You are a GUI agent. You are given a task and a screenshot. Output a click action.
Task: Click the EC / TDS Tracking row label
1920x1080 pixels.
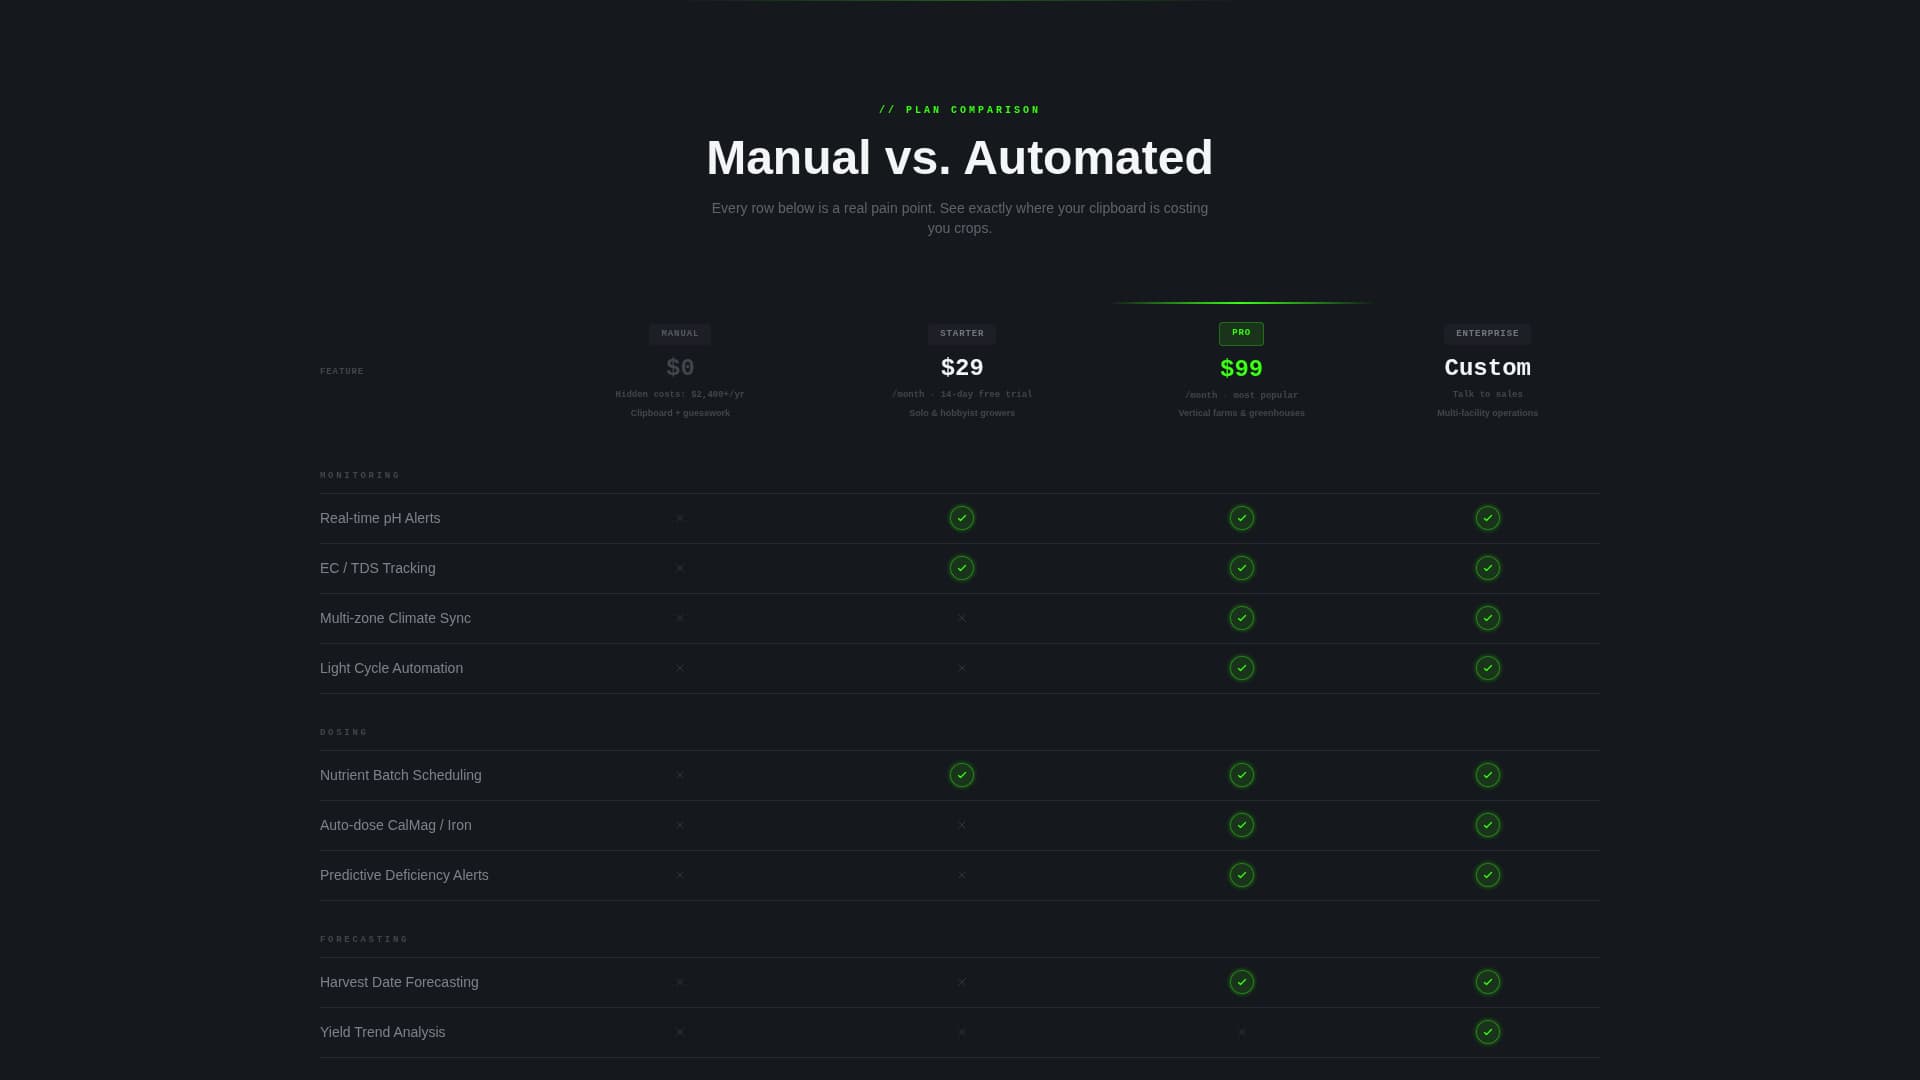pos(378,568)
